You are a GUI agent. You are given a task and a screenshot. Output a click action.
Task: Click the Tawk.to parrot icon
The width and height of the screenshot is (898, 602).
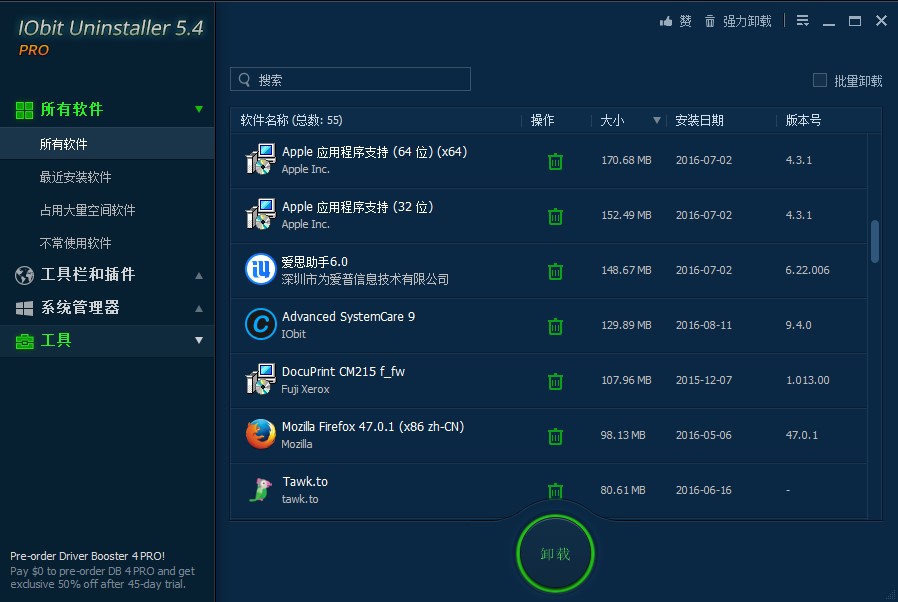[261, 490]
